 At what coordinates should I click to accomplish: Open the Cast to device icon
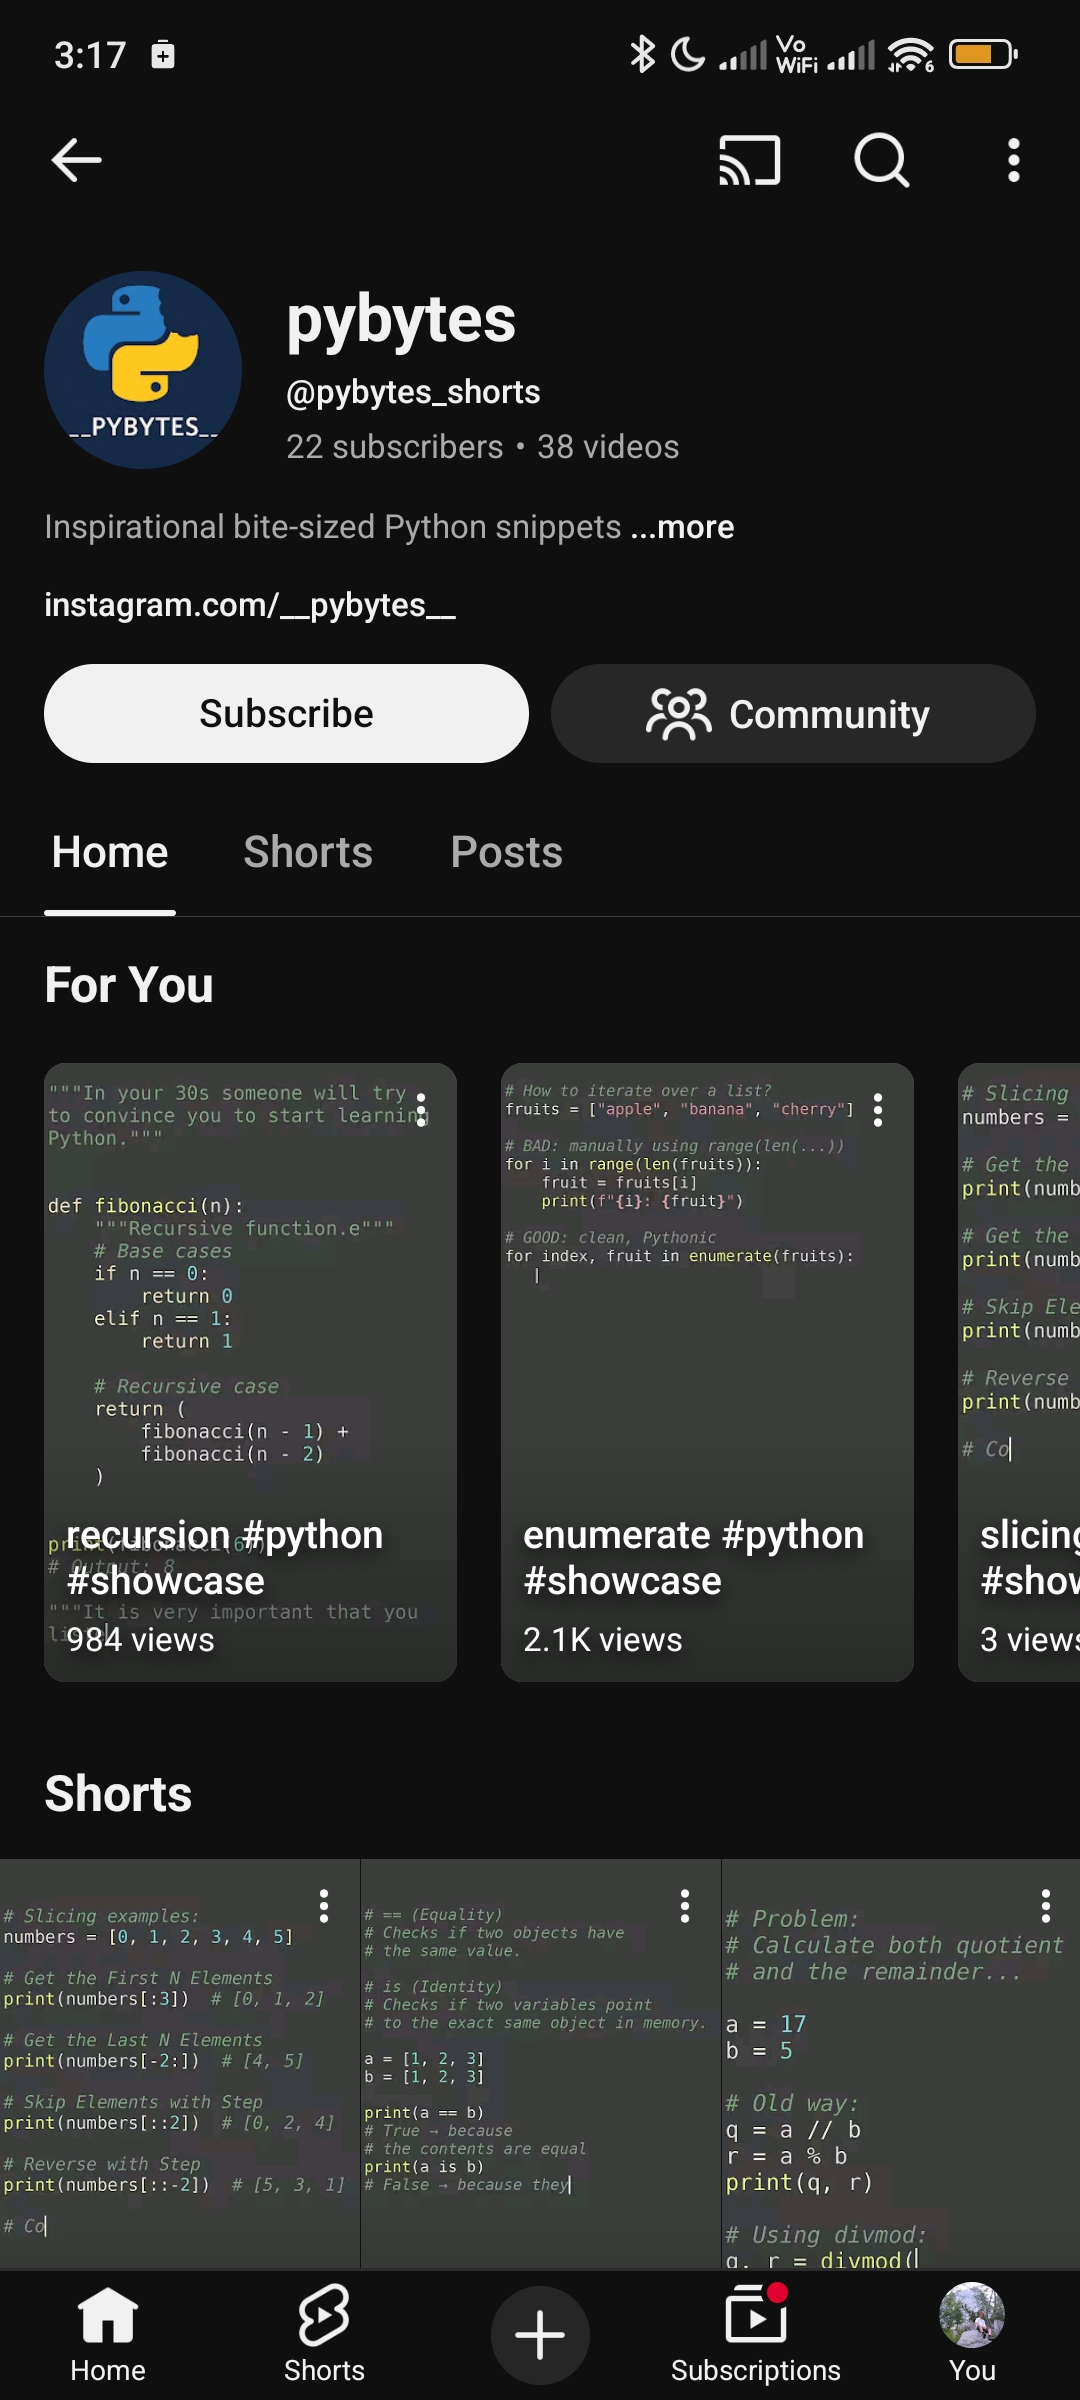(749, 160)
